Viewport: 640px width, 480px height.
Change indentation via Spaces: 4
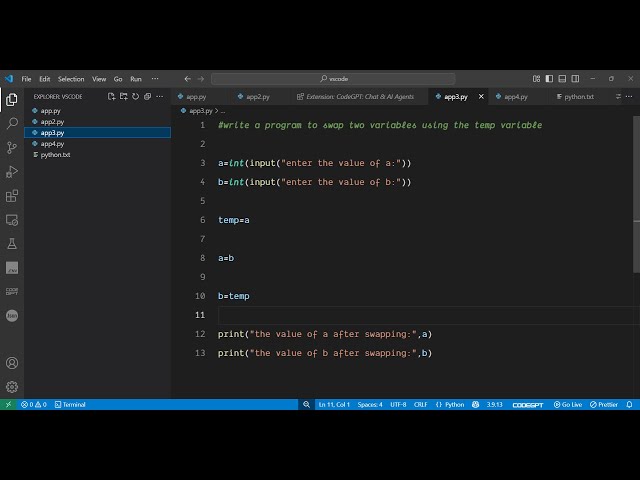tap(370, 404)
